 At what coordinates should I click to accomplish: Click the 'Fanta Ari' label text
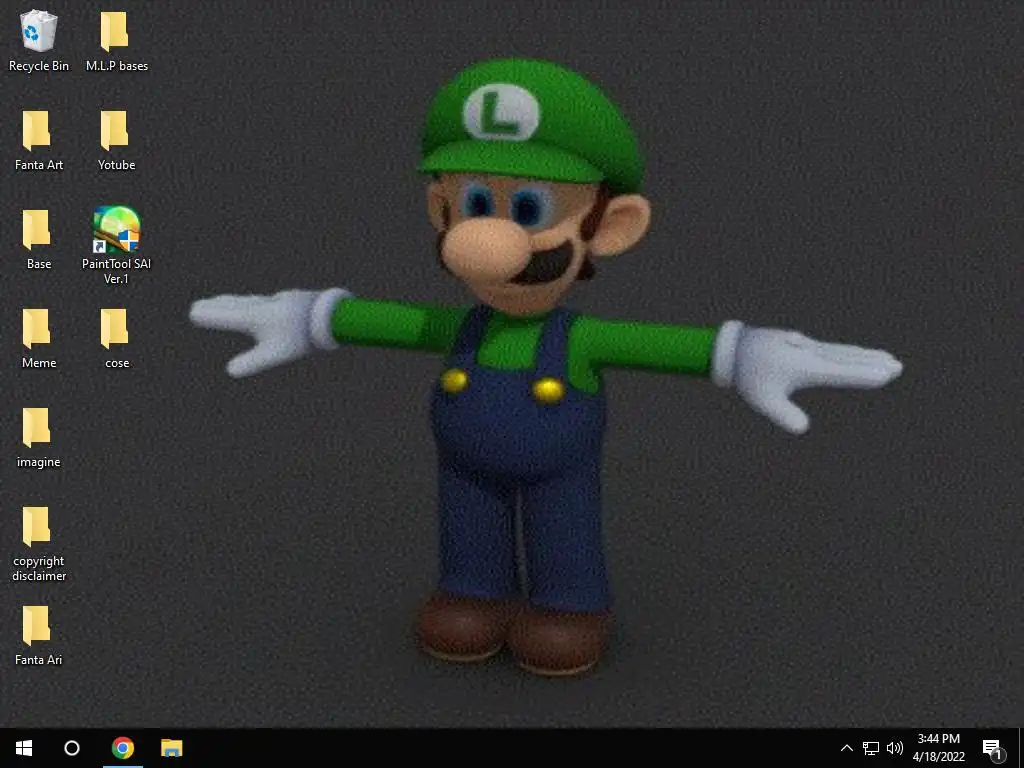39,660
